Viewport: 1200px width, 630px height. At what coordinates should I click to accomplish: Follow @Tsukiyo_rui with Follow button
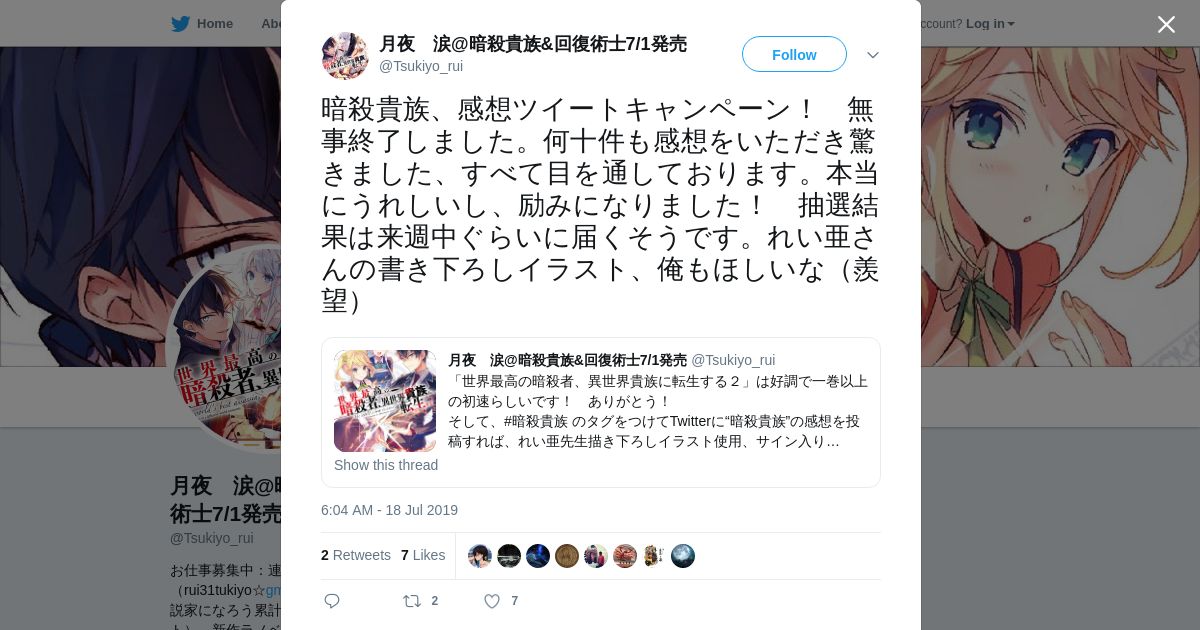coord(794,54)
